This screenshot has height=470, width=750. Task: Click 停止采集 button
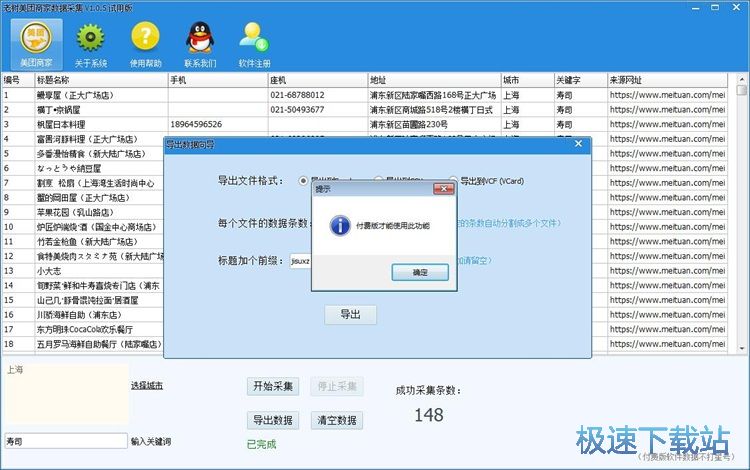[337, 386]
